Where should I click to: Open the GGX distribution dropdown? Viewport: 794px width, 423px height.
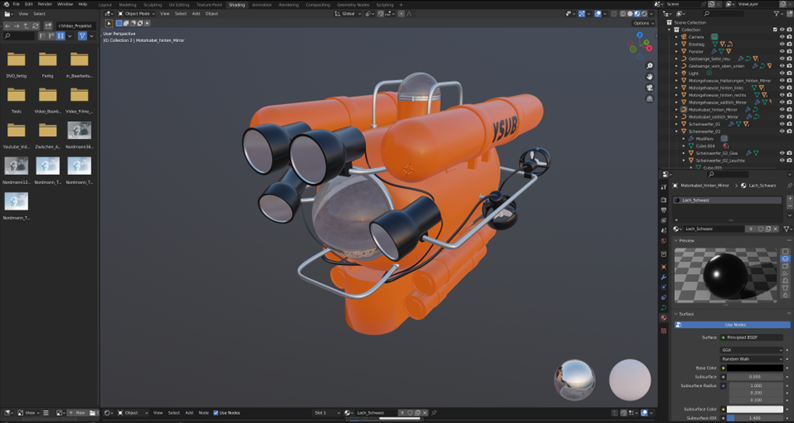[x=749, y=350]
